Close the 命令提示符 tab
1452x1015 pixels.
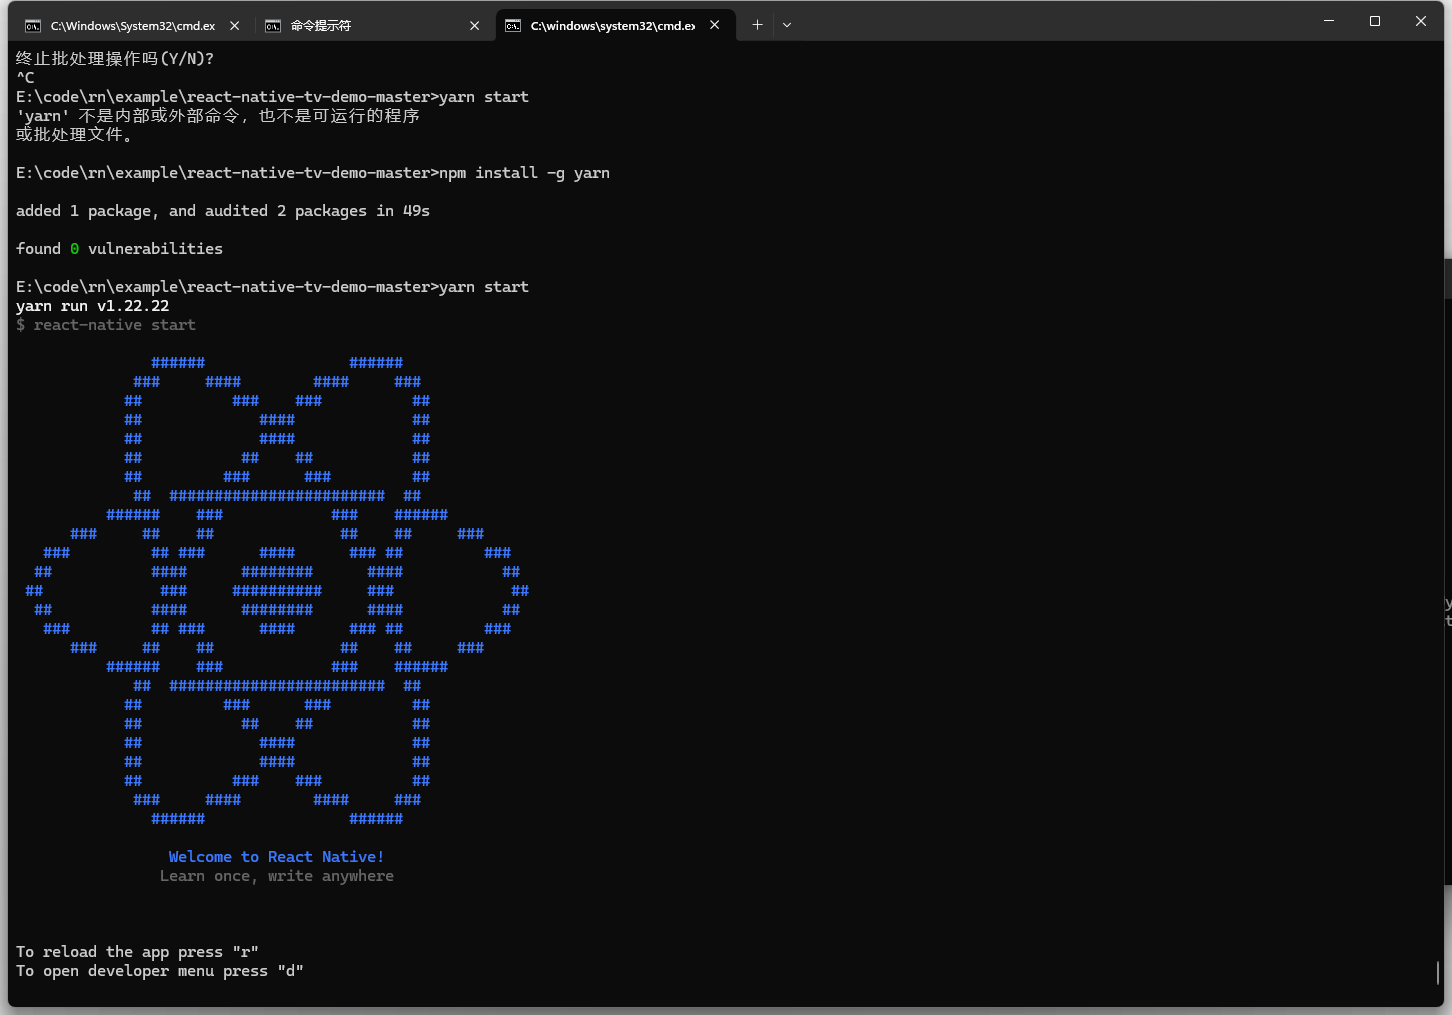475,25
